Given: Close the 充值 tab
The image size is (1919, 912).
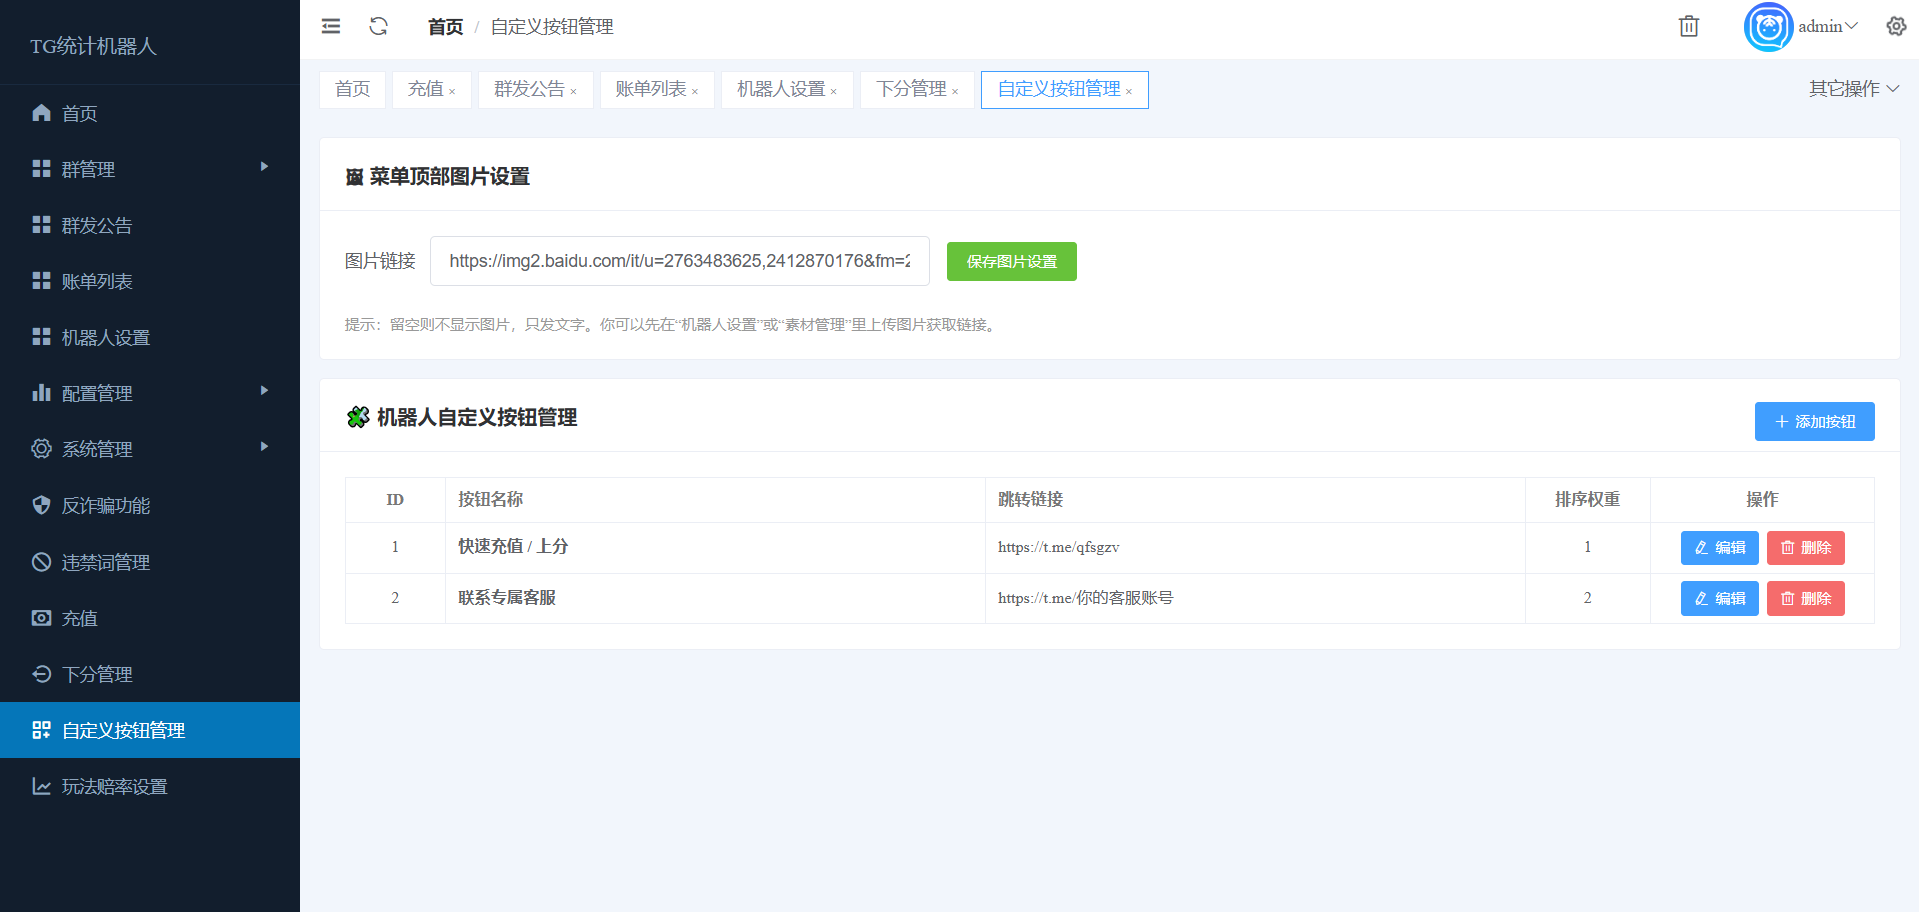Looking at the screenshot, I should point(452,92).
